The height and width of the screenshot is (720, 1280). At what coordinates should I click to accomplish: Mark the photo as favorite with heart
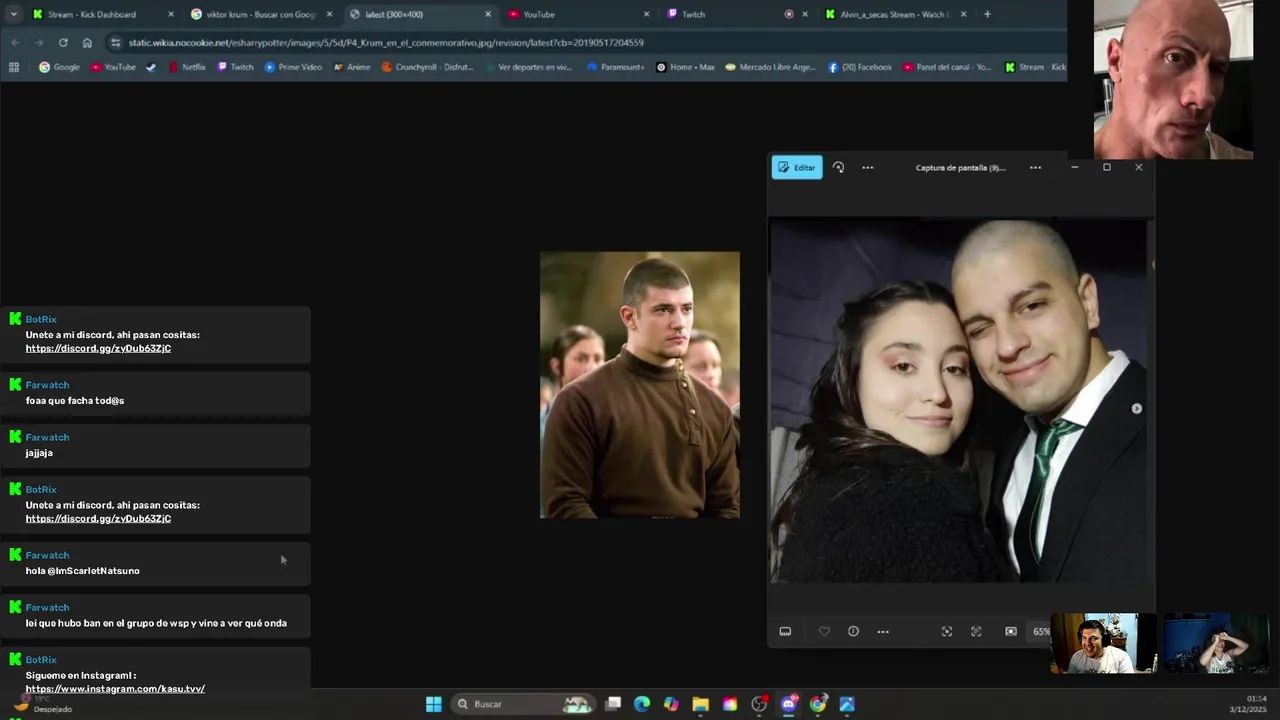click(824, 631)
